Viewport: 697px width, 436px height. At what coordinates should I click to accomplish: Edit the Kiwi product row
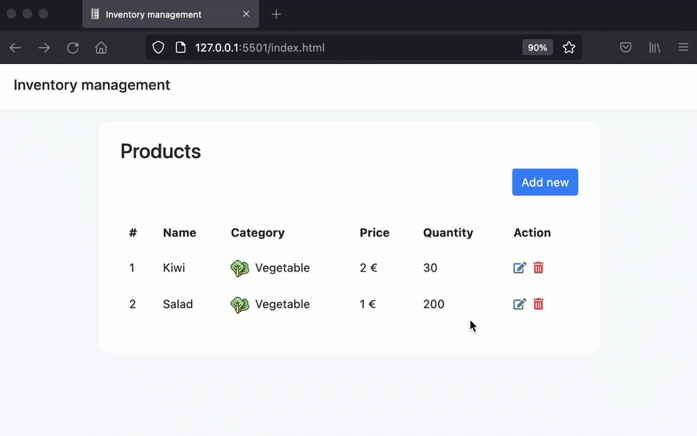pos(519,268)
